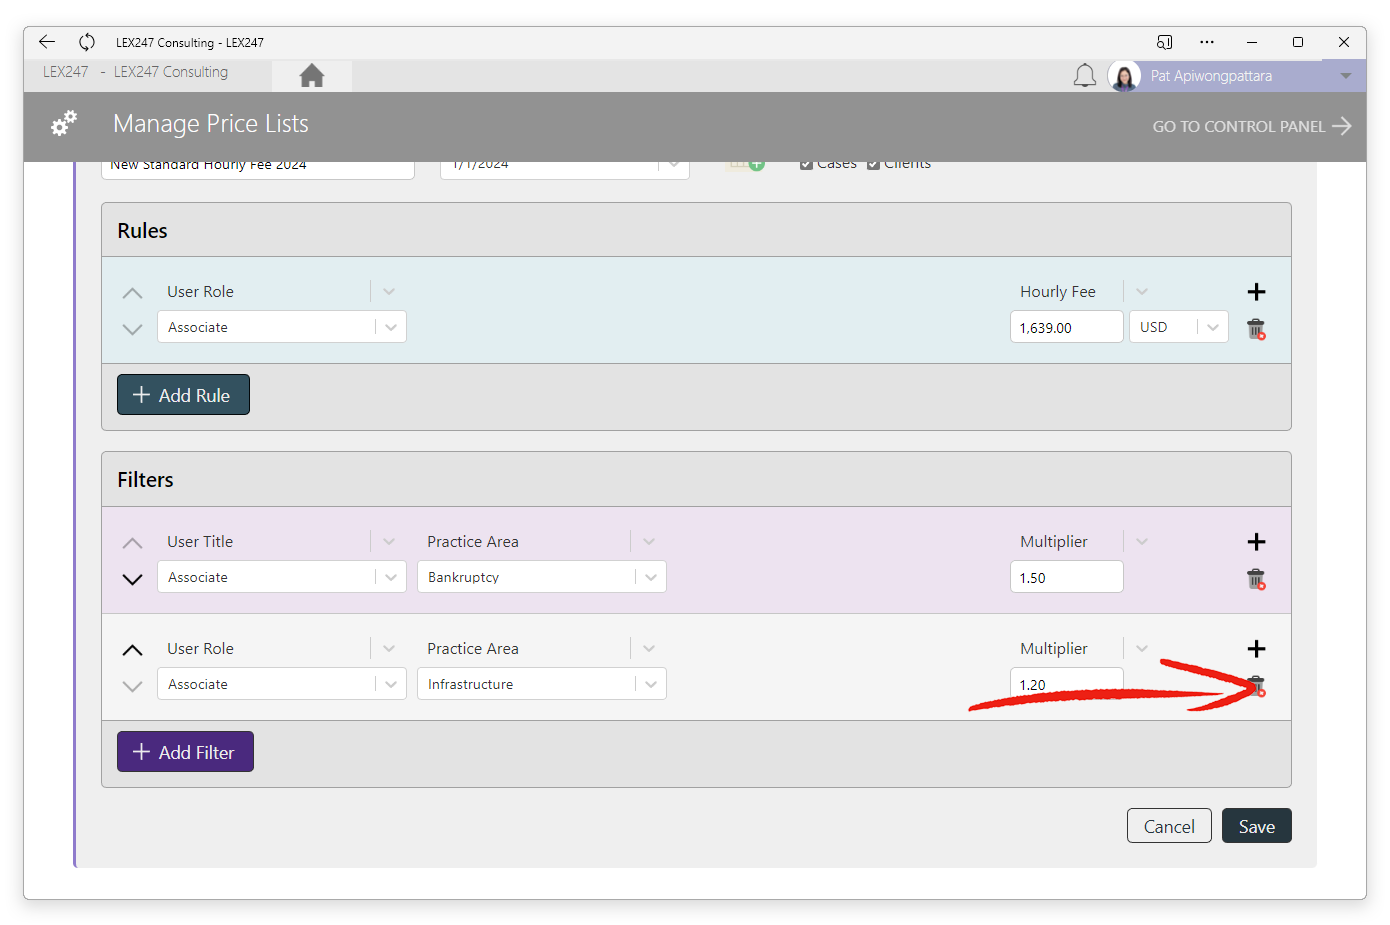Screen dimensions: 1390x925
Task: Open the home page icon
Action: coord(312,75)
